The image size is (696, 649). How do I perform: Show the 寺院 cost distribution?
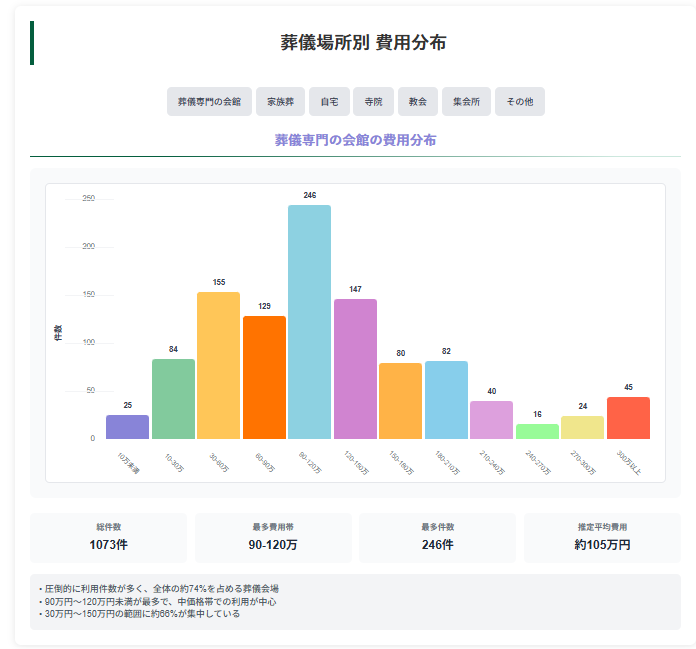(x=373, y=102)
